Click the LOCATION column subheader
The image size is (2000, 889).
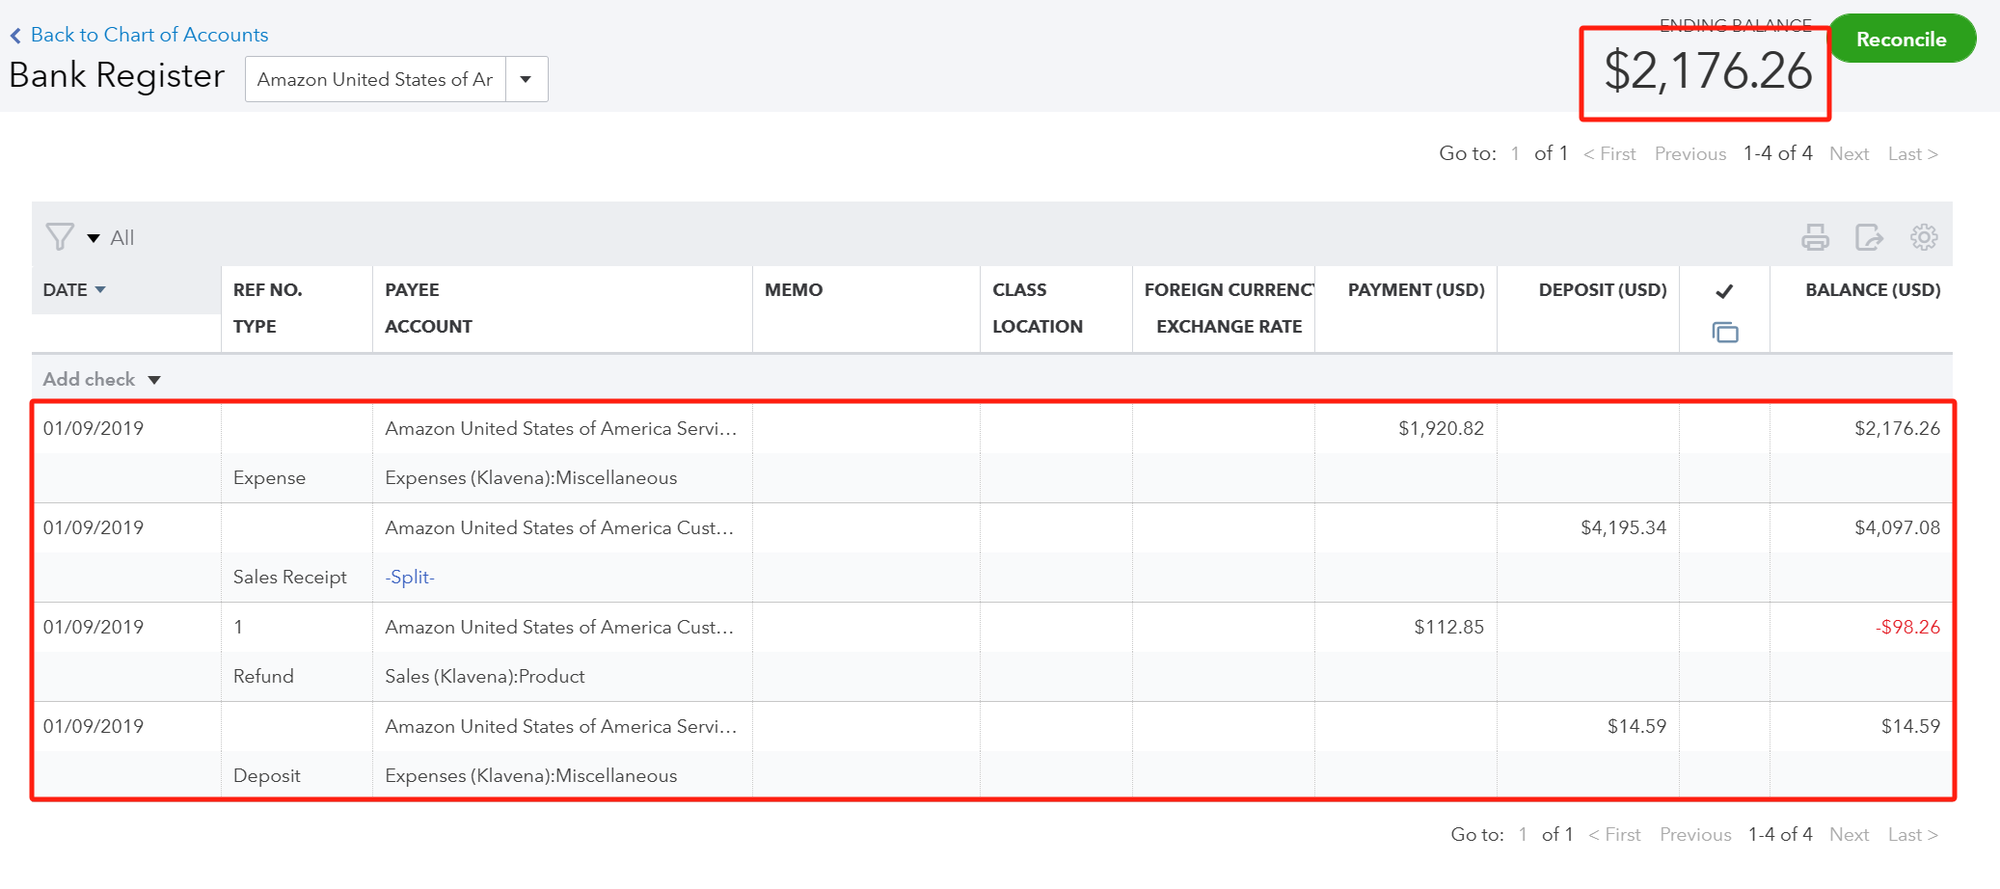click(1037, 327)
